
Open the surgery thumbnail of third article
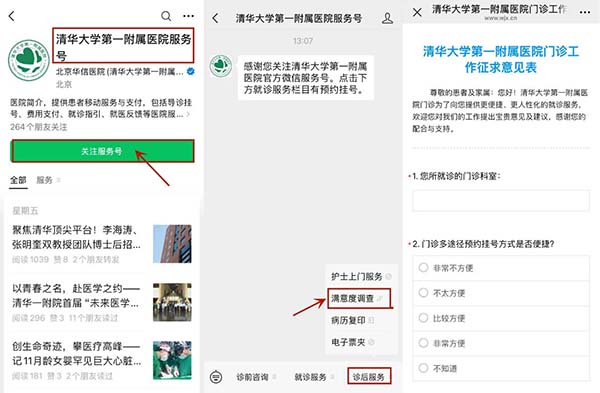tap(172, 360)
